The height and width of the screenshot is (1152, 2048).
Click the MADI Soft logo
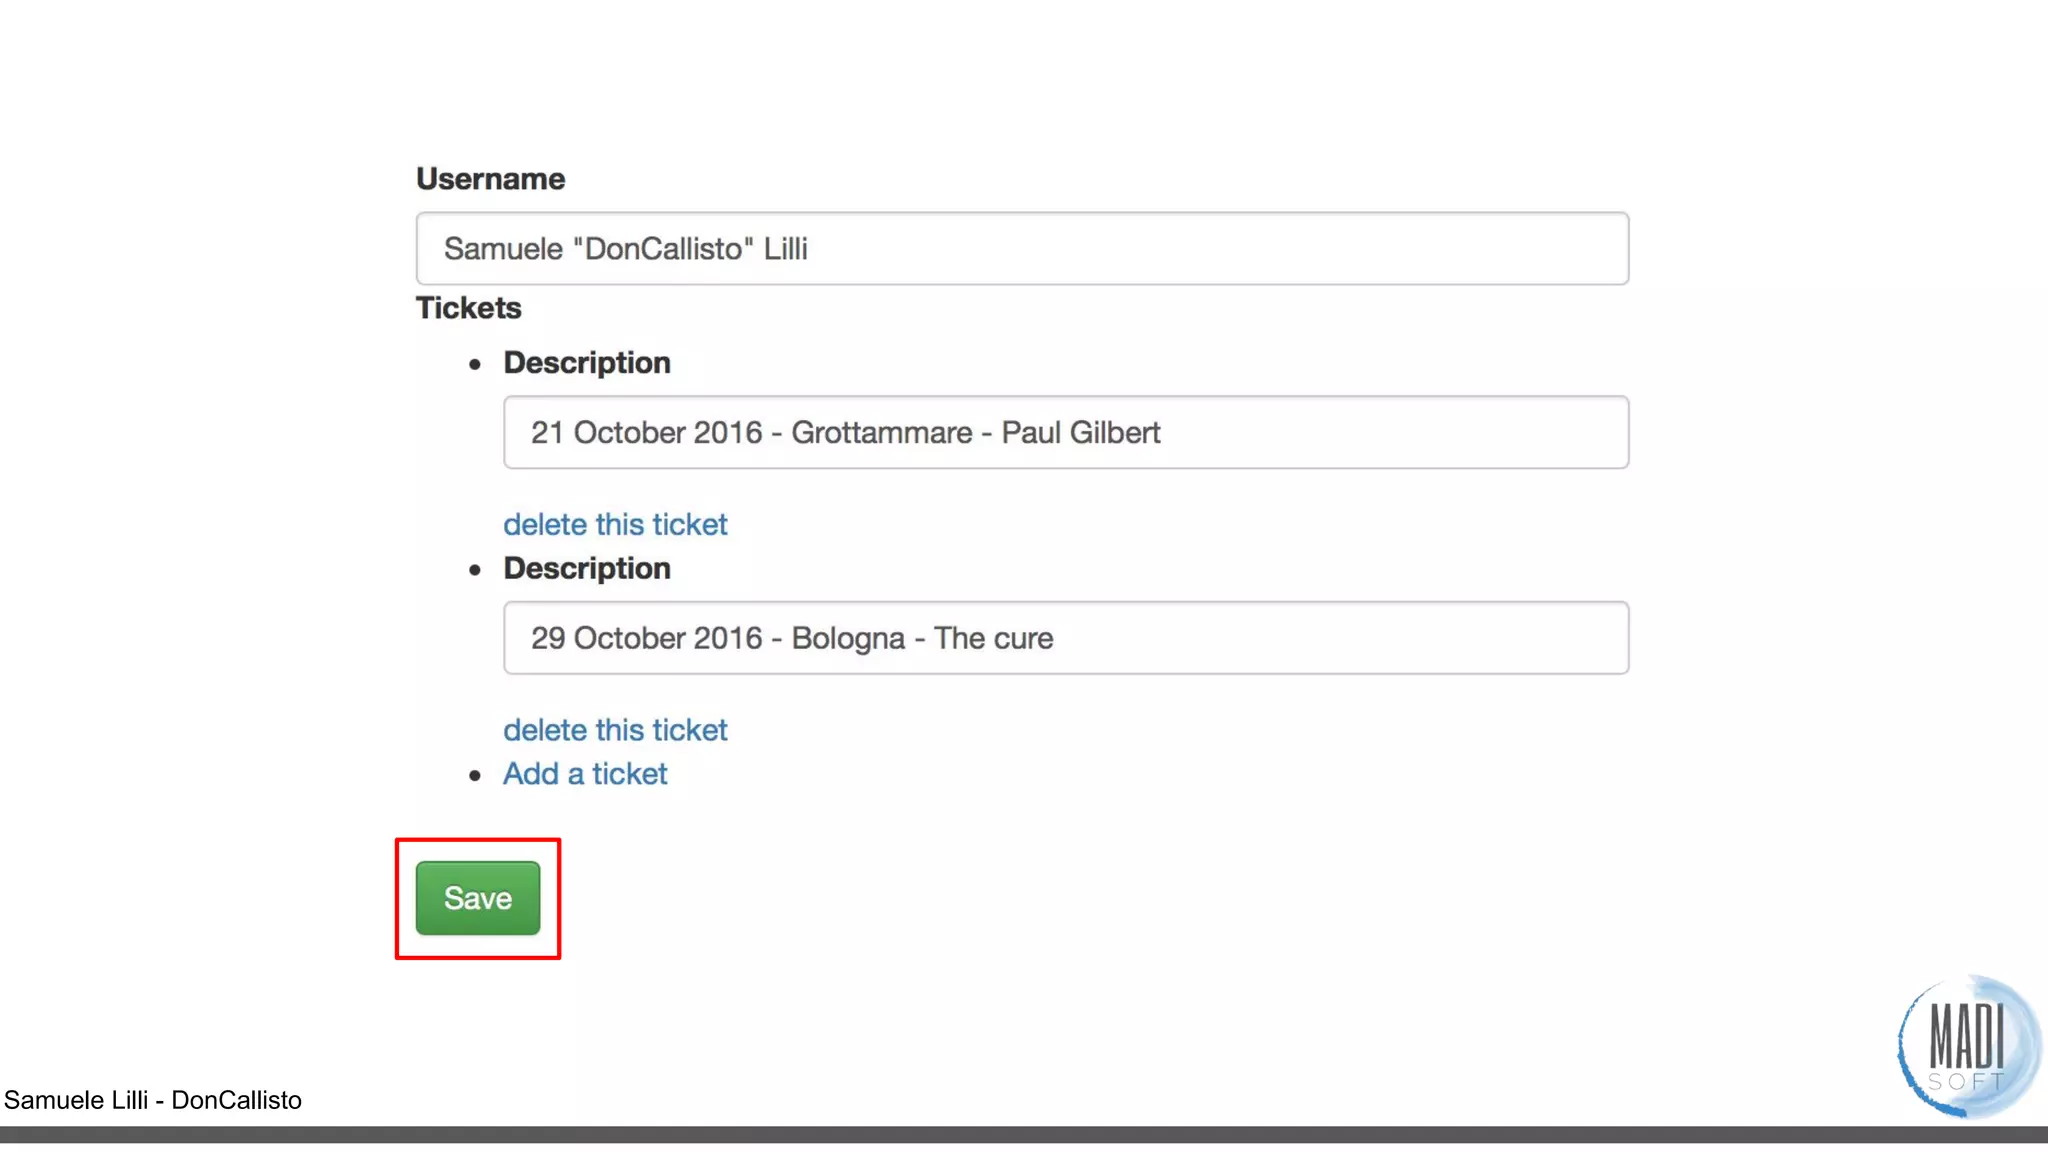pyautogui.click(x=1968, y=1047)
